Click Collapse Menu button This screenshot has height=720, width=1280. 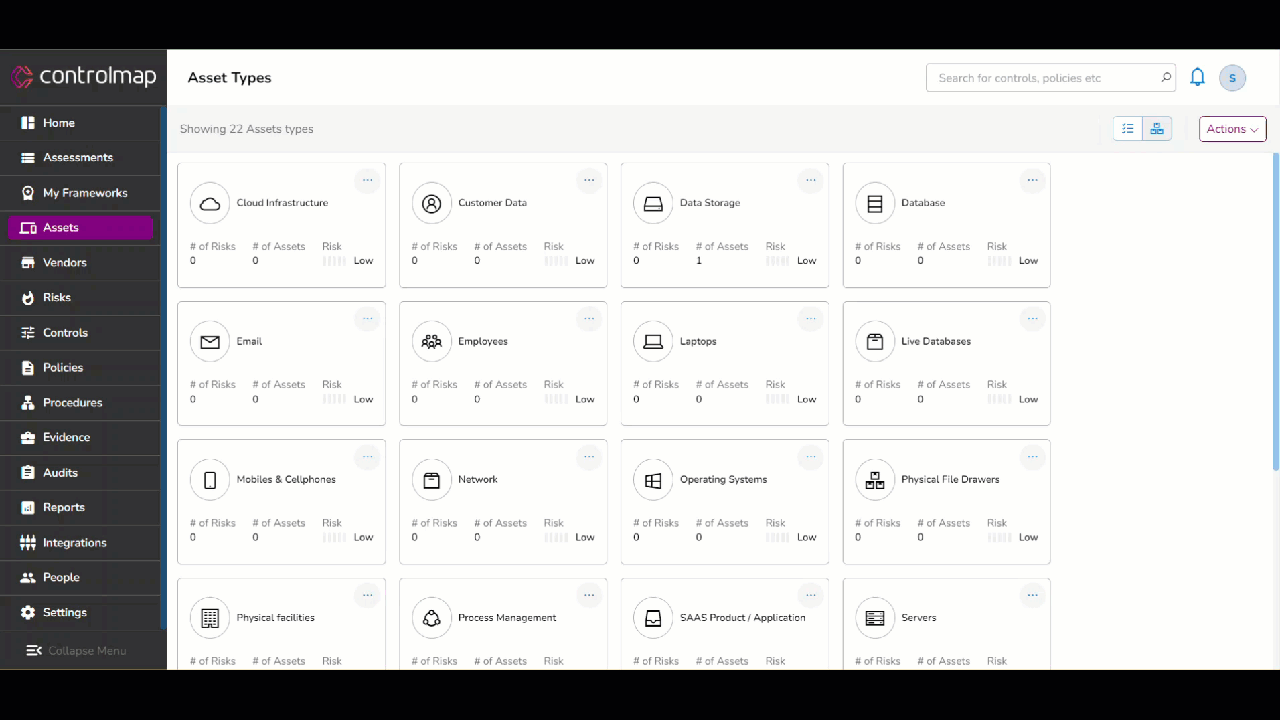[76, 651]
